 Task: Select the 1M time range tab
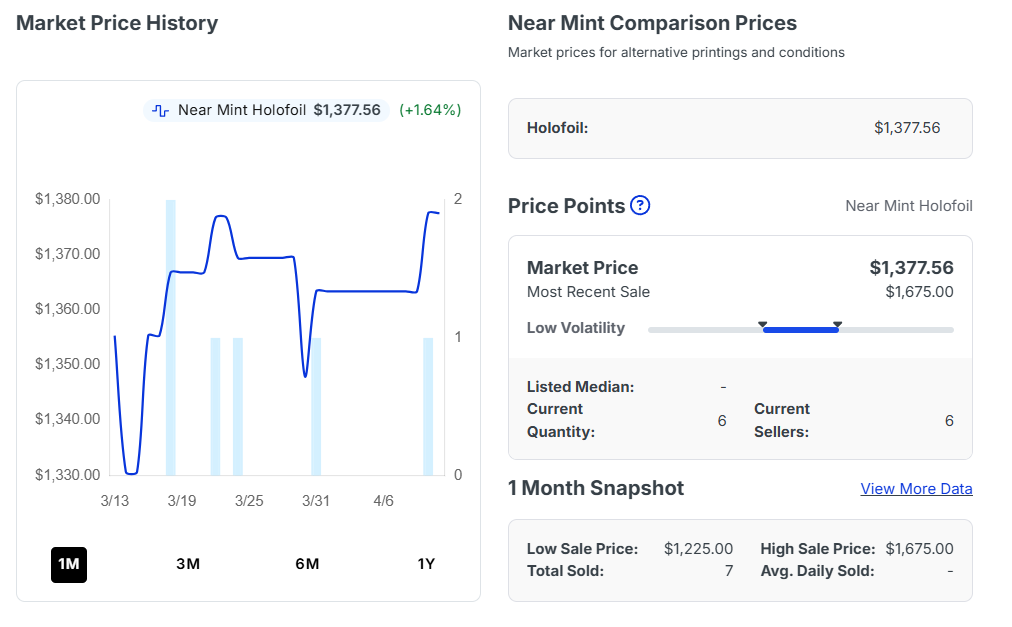pyautogui.click(x=69, y=564)
